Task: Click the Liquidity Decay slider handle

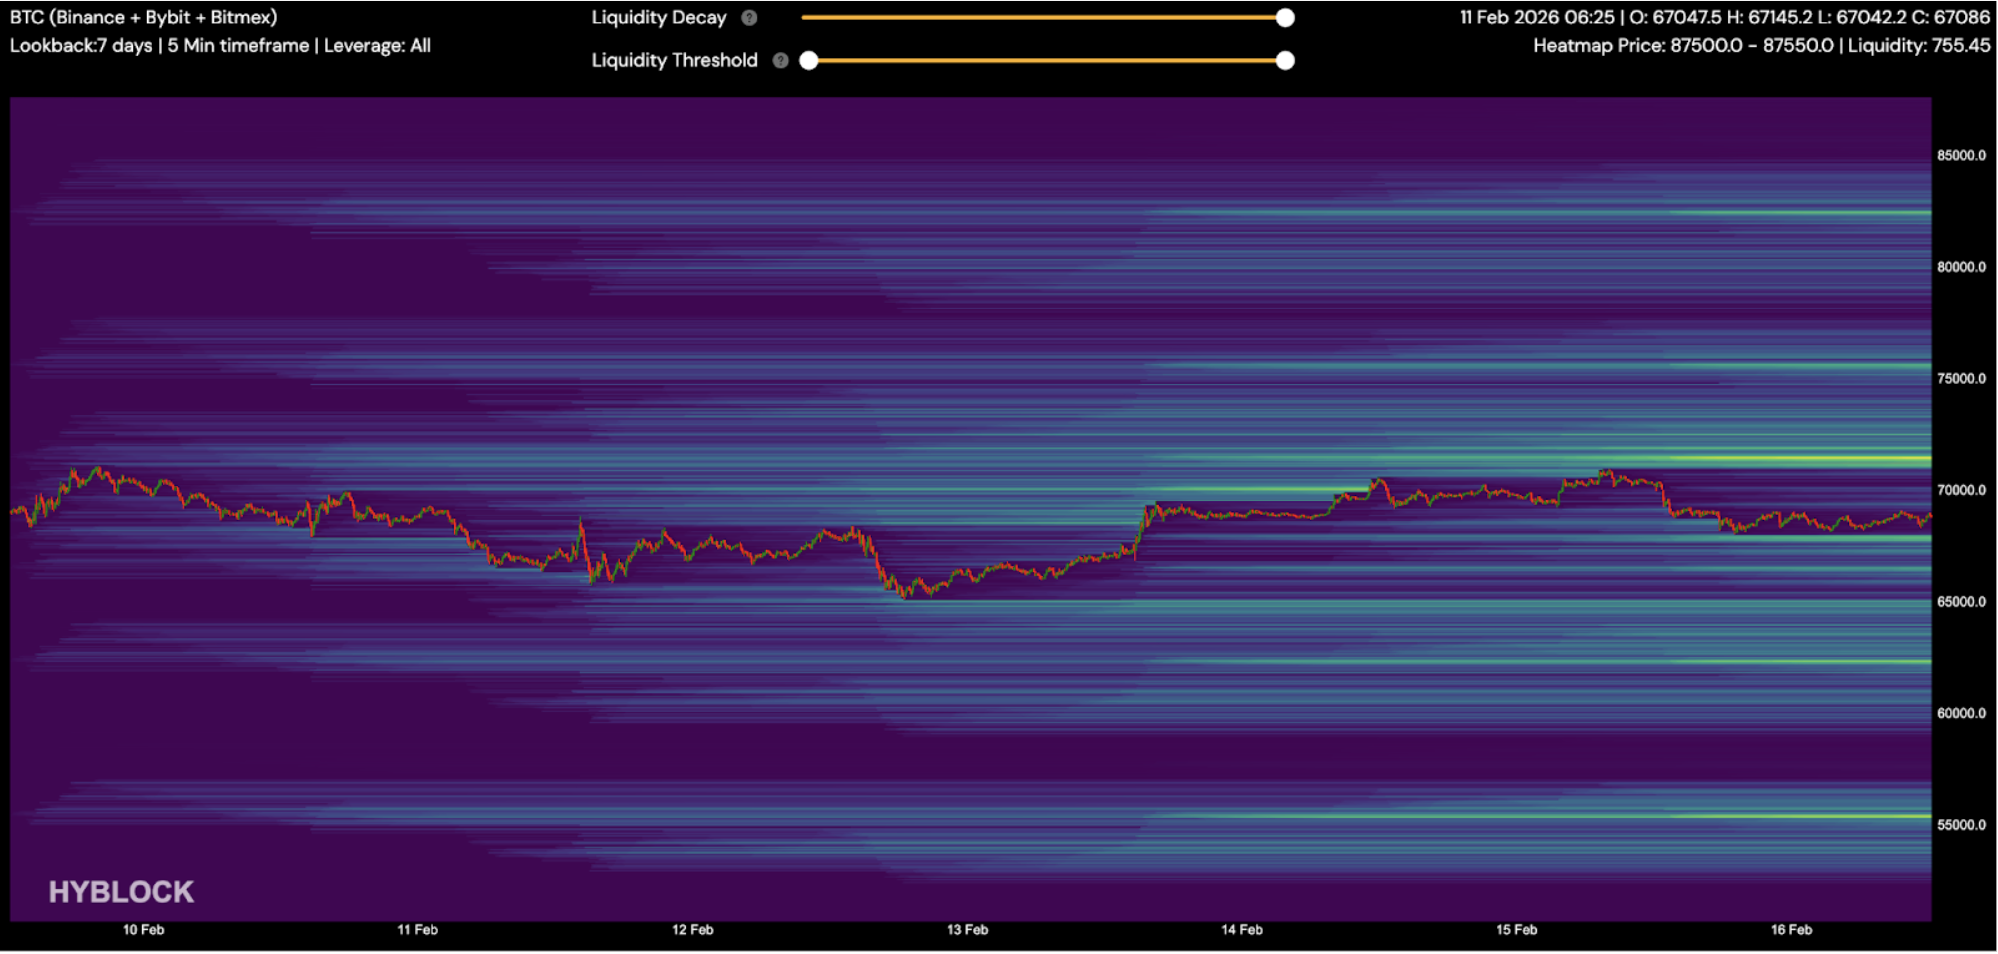Action: click(x=1285, y=18)
